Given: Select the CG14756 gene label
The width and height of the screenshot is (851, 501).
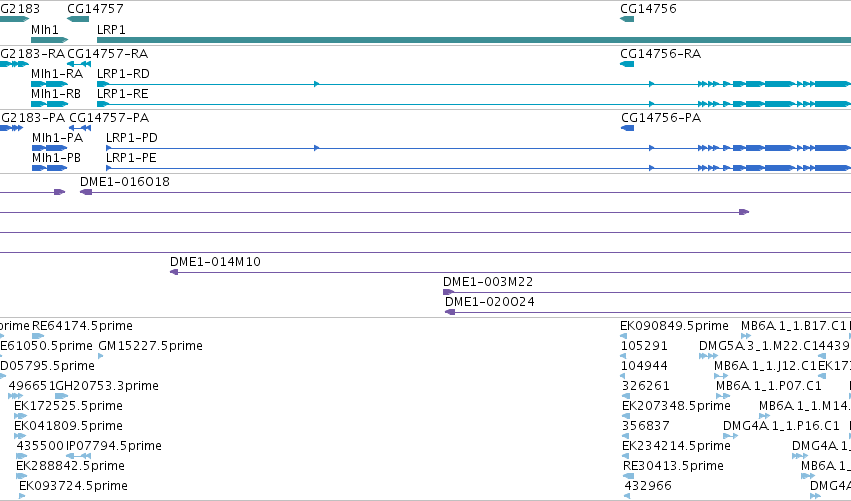Looking at the screenshot, I should tap(648, 9).
